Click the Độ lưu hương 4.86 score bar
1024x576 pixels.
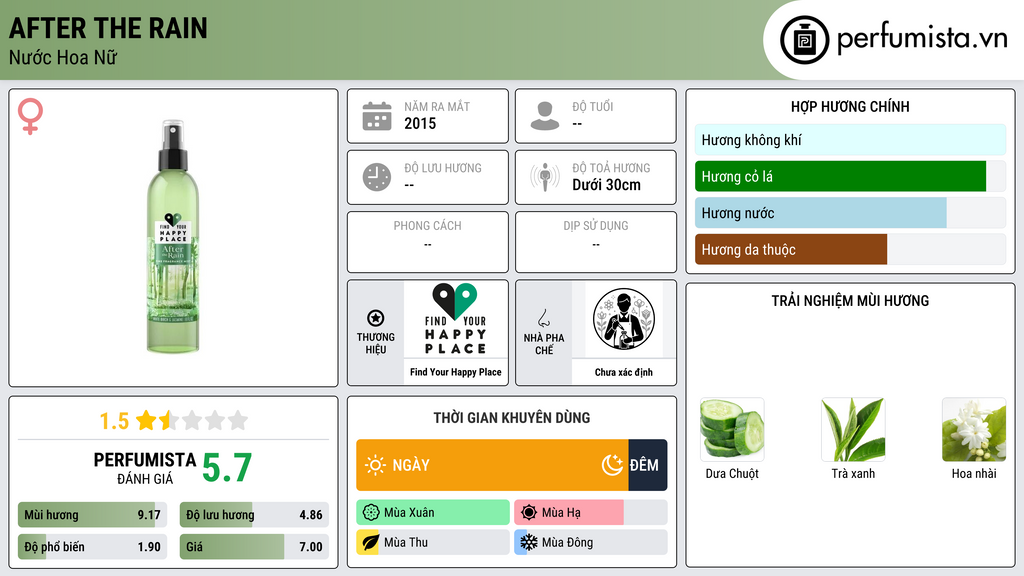254,515
